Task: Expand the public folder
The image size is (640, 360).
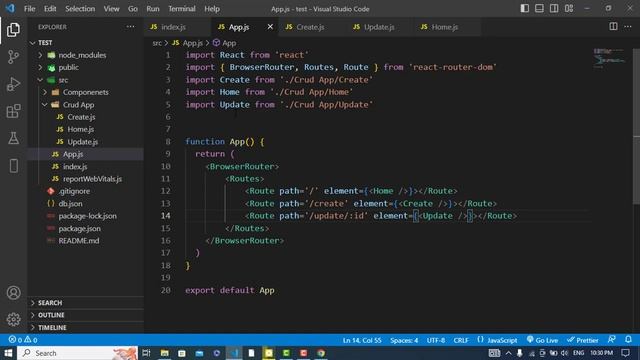Action: pyautogui.click(x=40, y=67)
